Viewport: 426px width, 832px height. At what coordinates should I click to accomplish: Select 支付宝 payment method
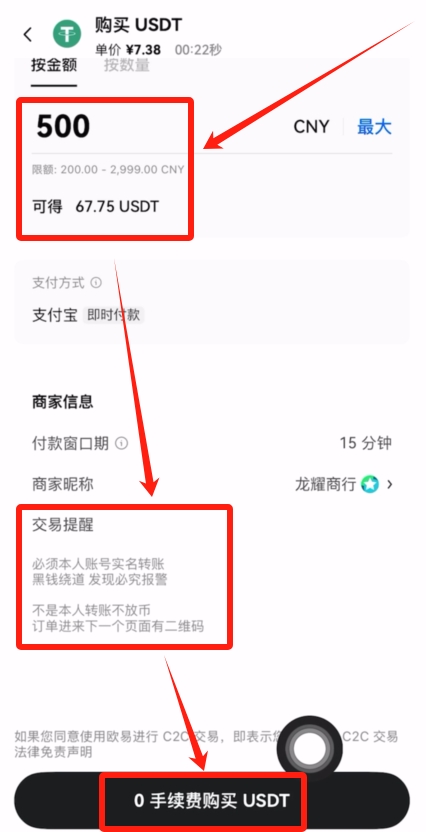pyautogui.click(x=55, y=315)
